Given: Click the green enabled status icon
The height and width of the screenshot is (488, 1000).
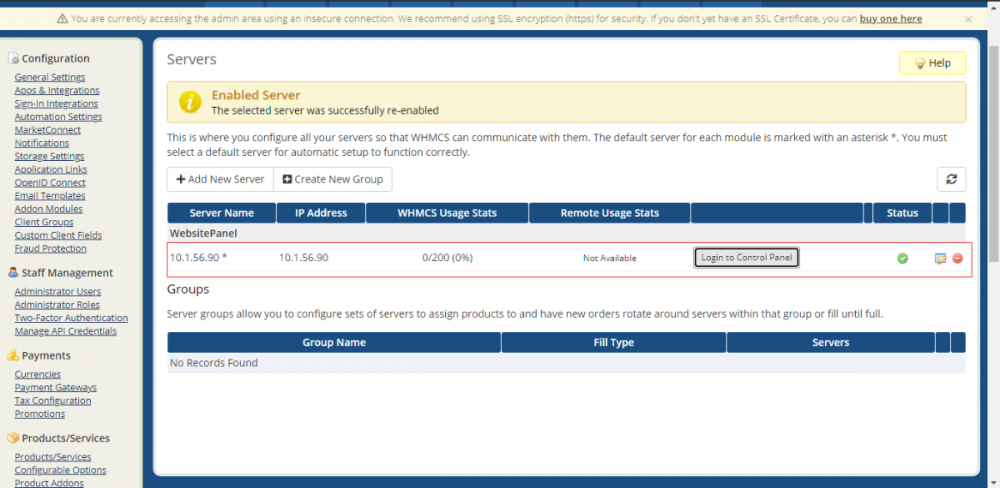Looking at the screenshot, I should point(902,258).
